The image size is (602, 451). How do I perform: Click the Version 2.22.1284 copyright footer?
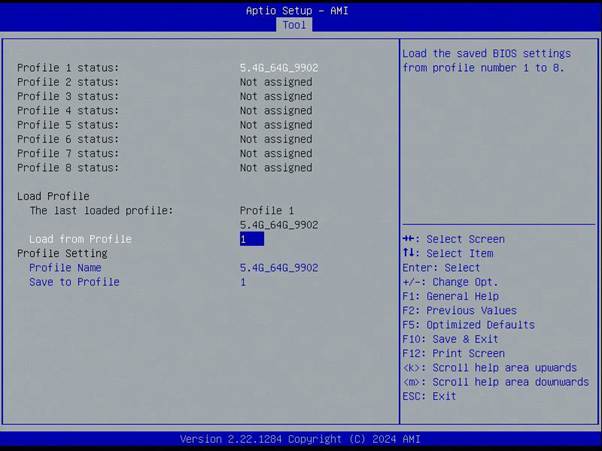[x=300, y=439]
